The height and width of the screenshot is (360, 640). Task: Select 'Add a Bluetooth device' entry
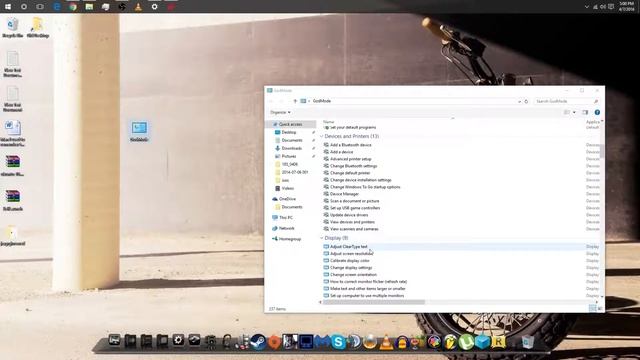(x=351, y=145)
